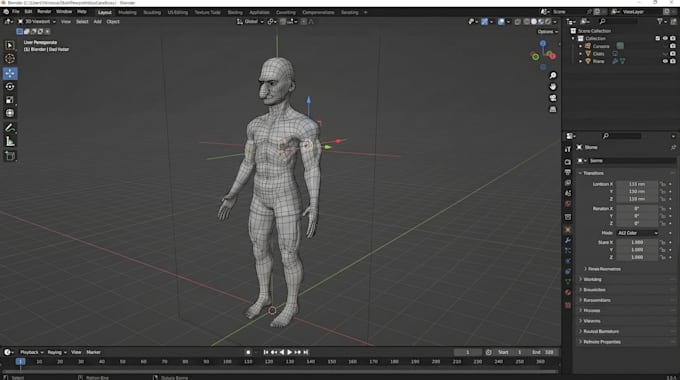Select the Measure ruler tool
The image size is (680, 380).
tap(10, 141)
